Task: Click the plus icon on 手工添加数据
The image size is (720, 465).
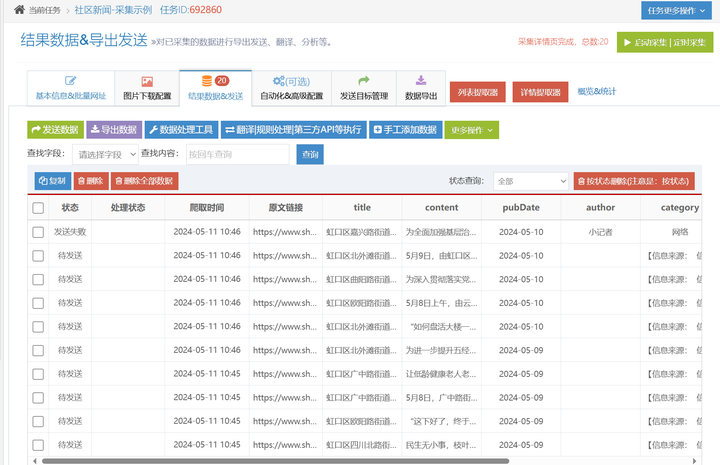Action: 377,130
